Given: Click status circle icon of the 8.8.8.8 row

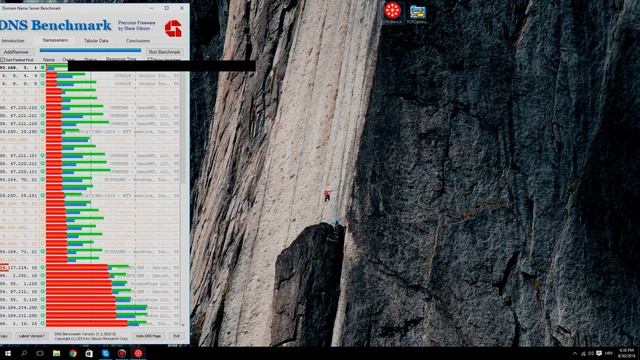Looking at the screenshot, I should tap(42, 84).
